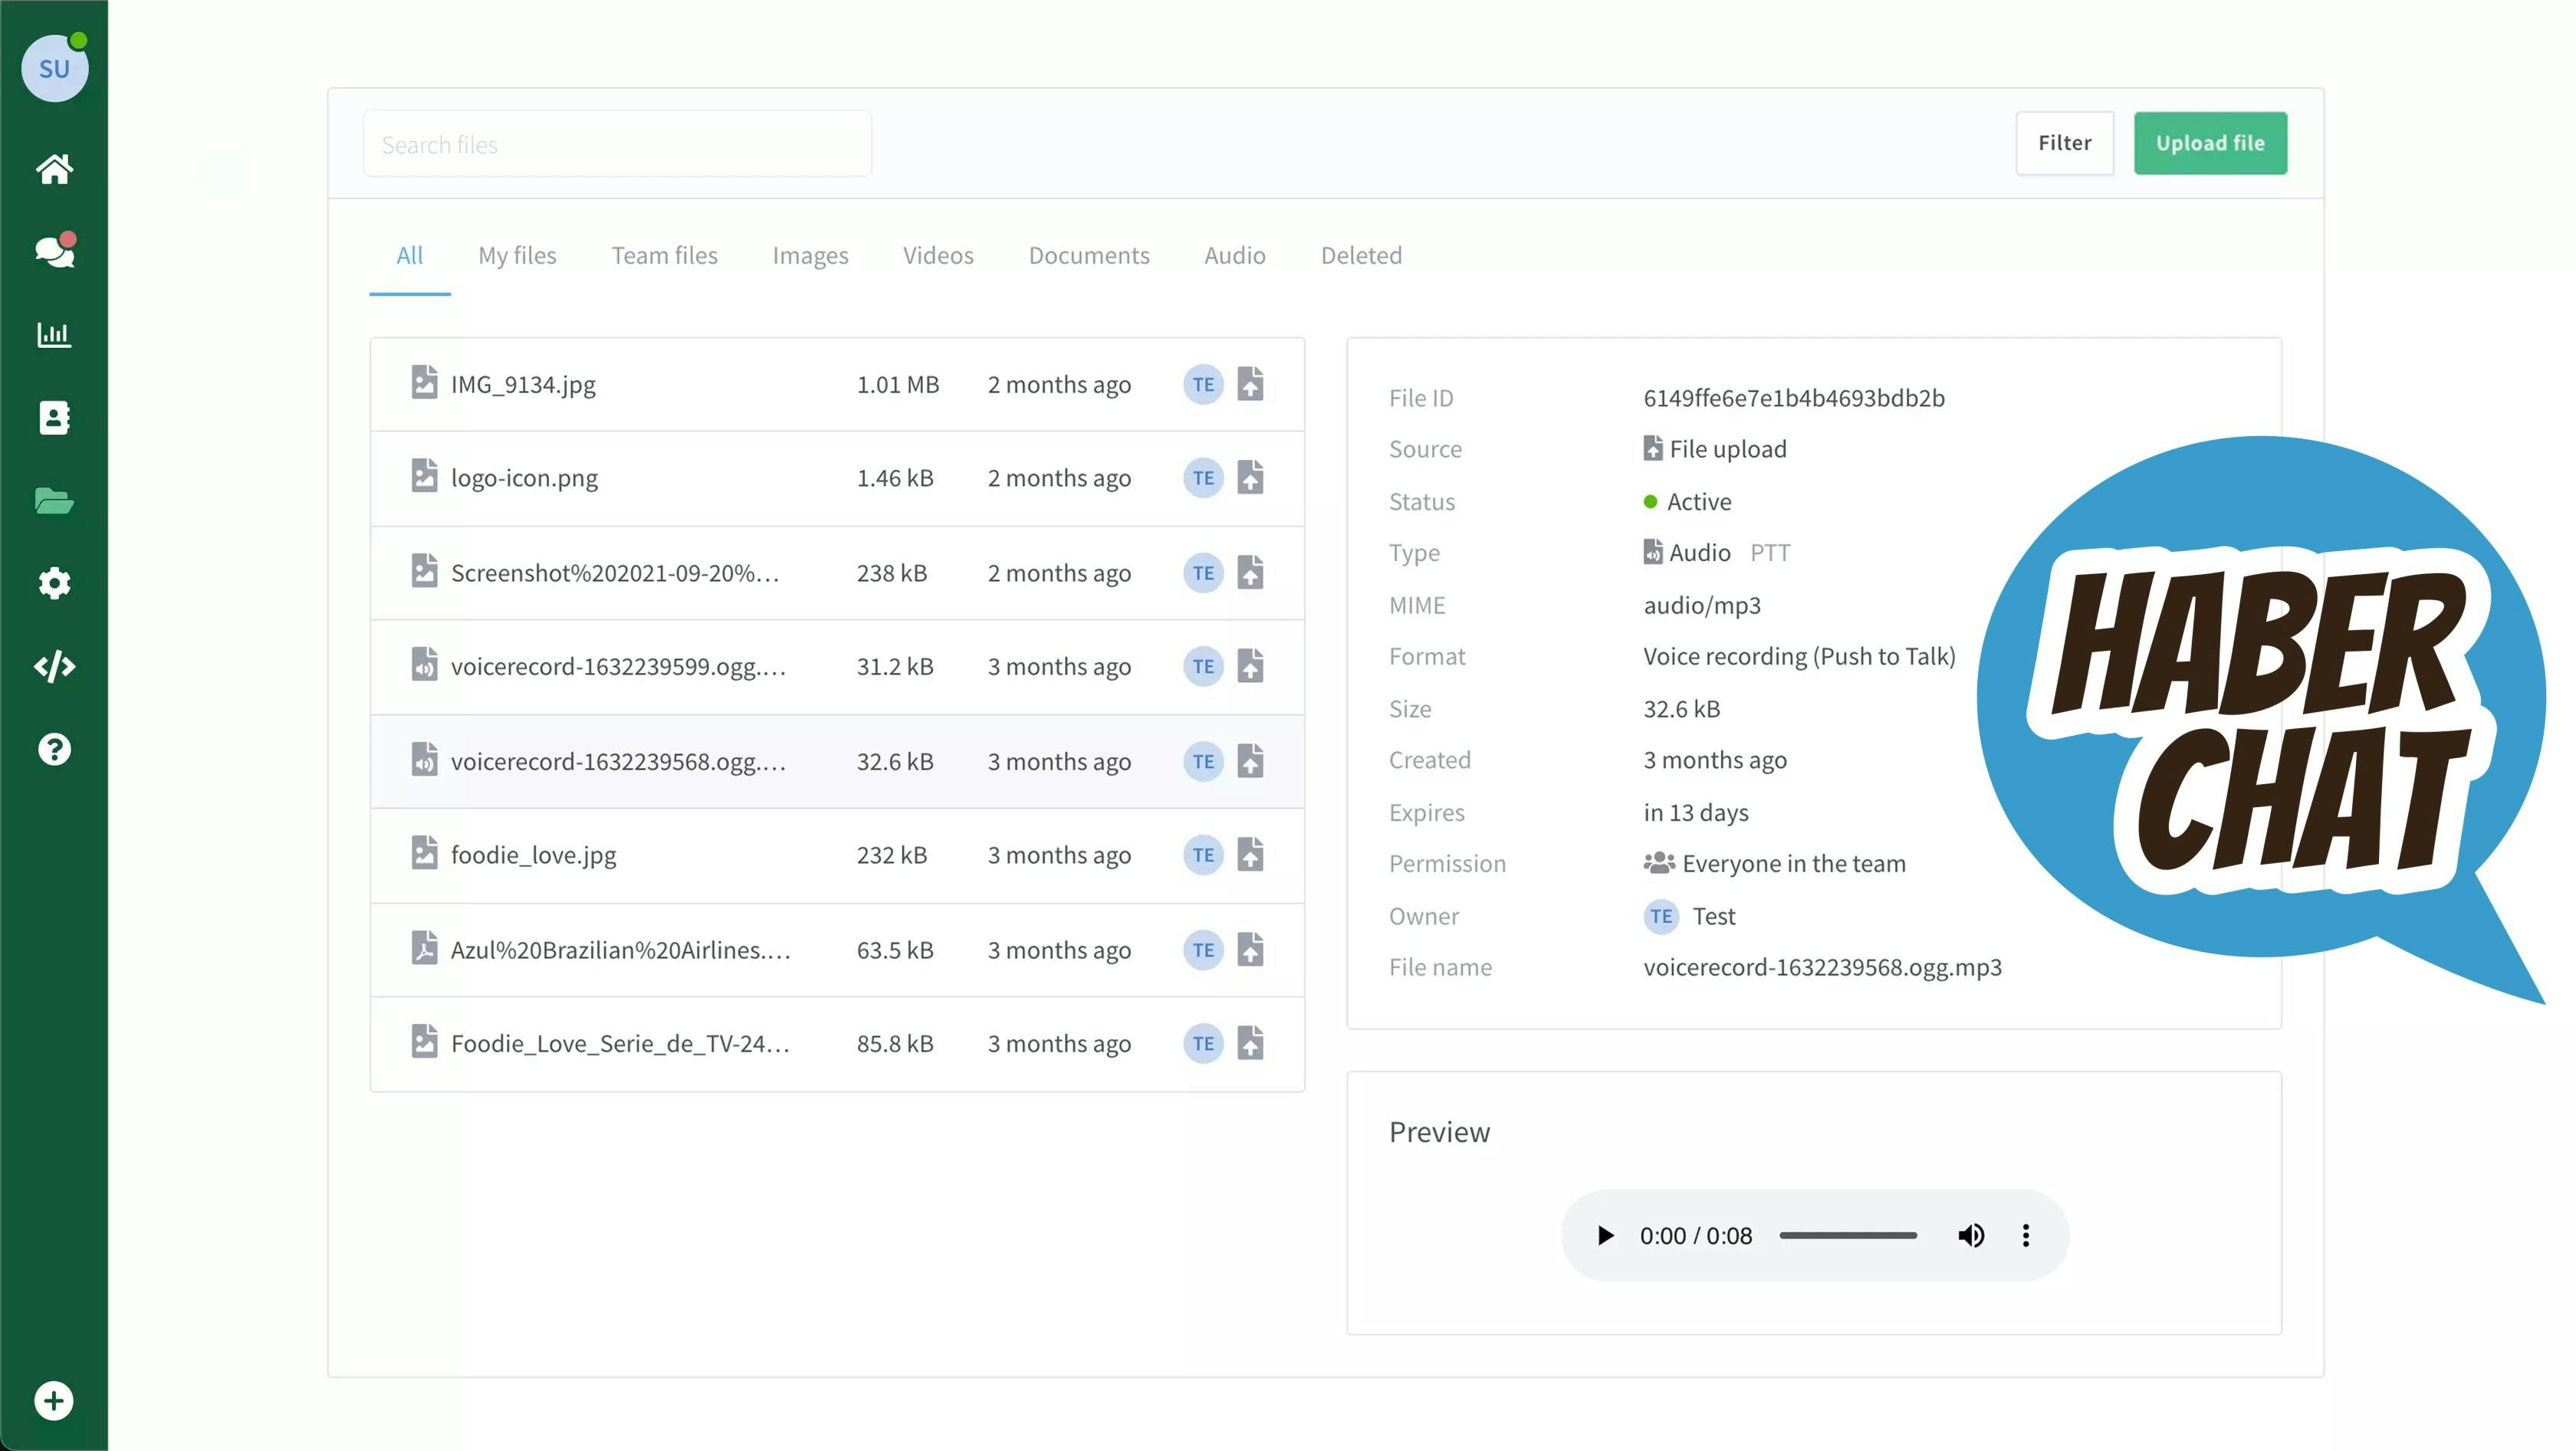Screen dimensions: 2576x1451
Task: Select the Reports analytics icon
Action: (x=53, y=334)
